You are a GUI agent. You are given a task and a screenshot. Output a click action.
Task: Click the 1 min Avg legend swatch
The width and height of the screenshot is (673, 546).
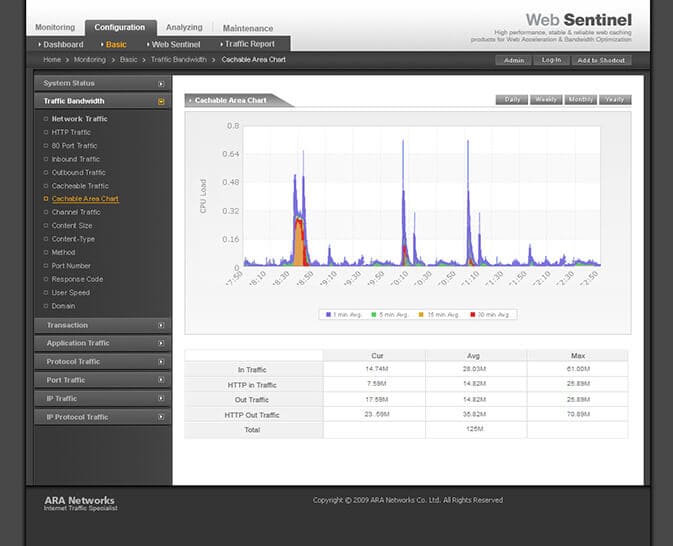tap(328, 315)
